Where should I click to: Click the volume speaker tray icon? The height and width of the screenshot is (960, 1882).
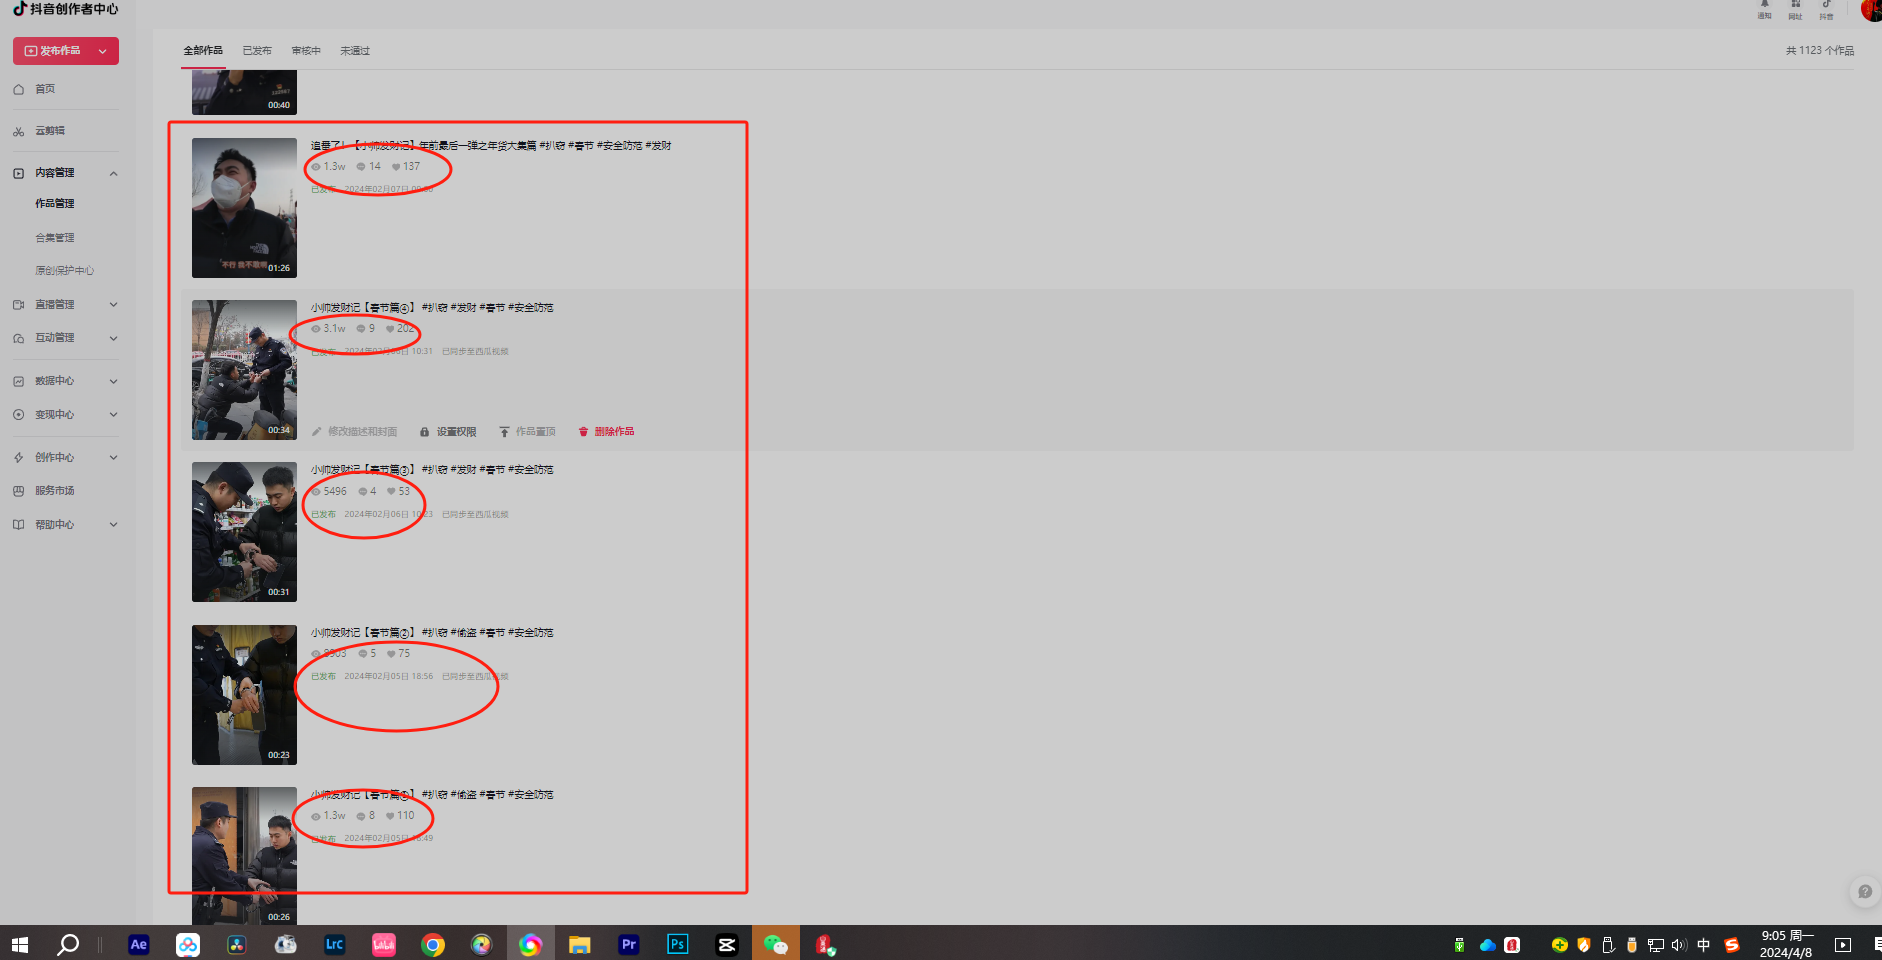[x=1679, y=945]
